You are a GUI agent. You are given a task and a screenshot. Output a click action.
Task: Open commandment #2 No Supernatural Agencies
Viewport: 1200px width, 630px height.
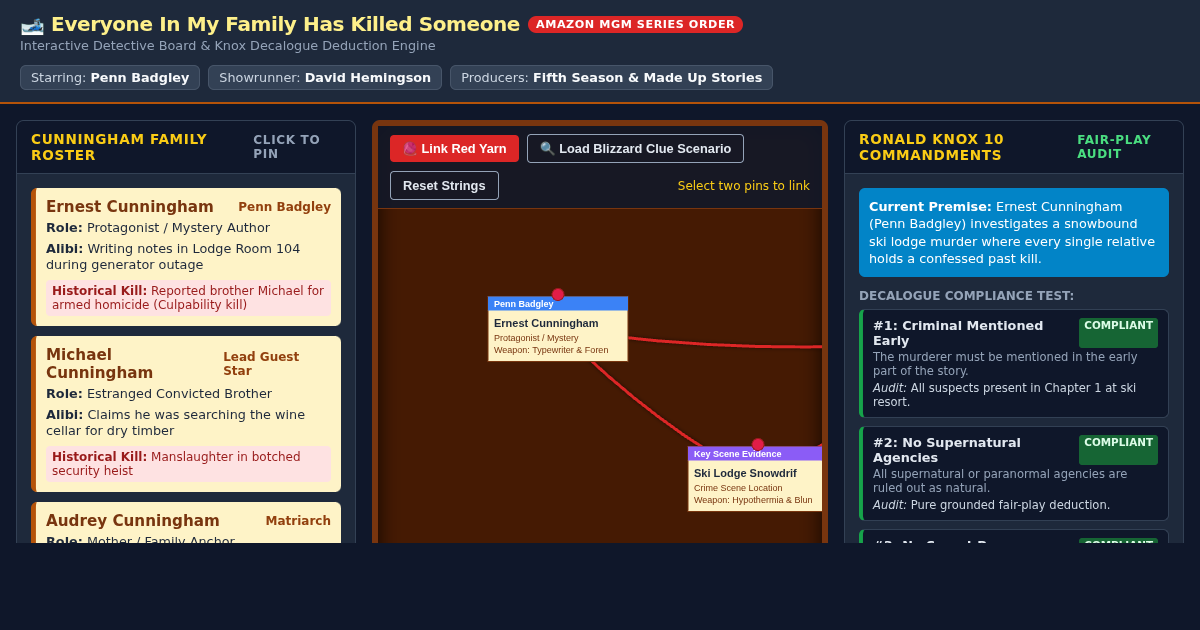pyautogui.click(x=1014, y=474)
